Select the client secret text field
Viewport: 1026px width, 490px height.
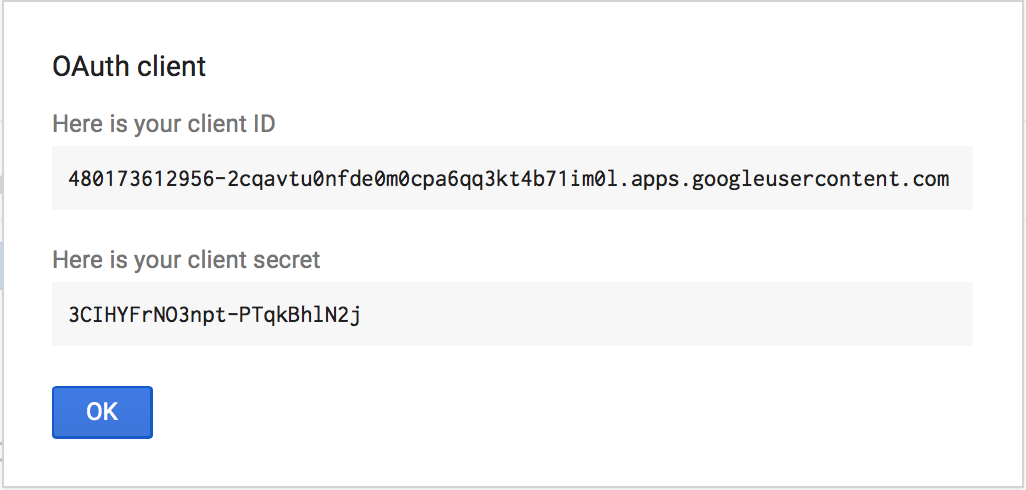coord(512,314)
